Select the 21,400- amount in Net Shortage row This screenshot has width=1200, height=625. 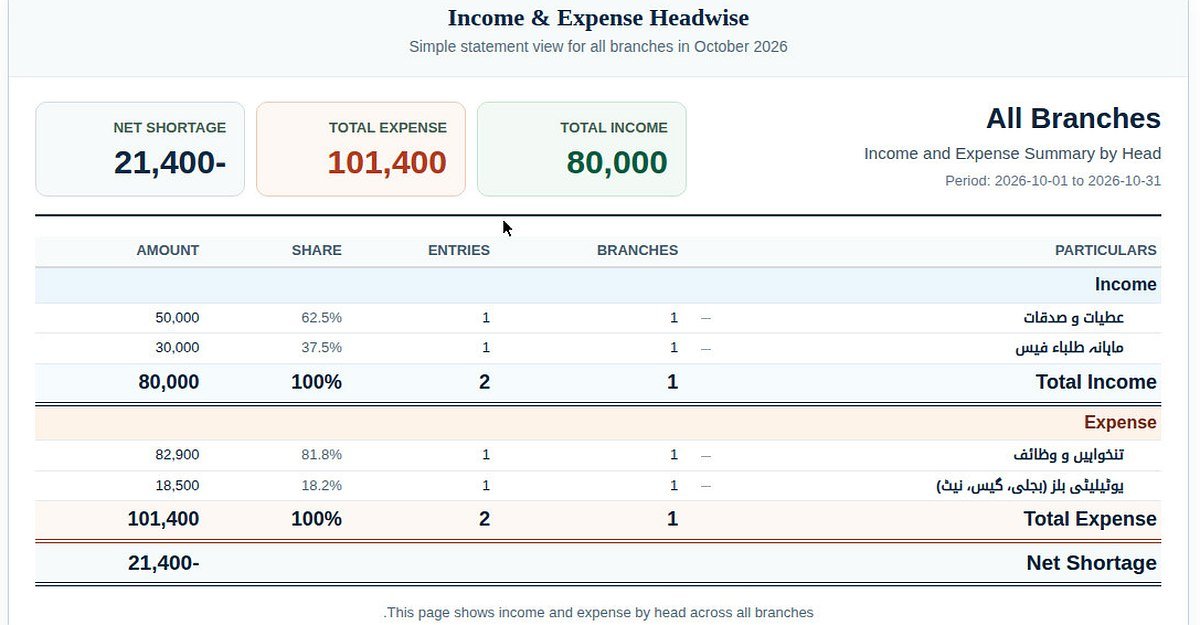tap(164, 563)
